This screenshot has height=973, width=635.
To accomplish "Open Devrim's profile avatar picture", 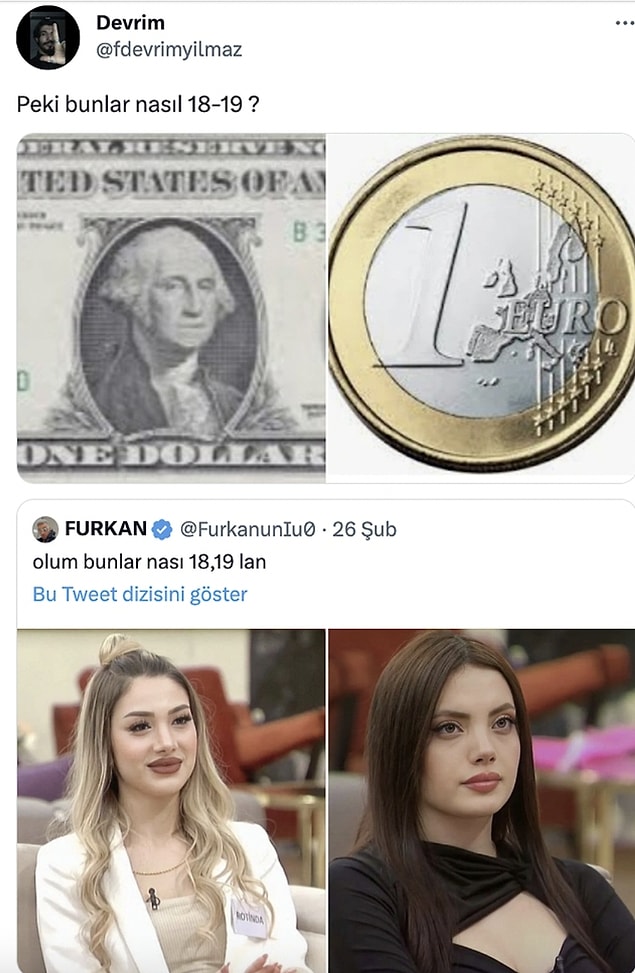I will 48,37.
